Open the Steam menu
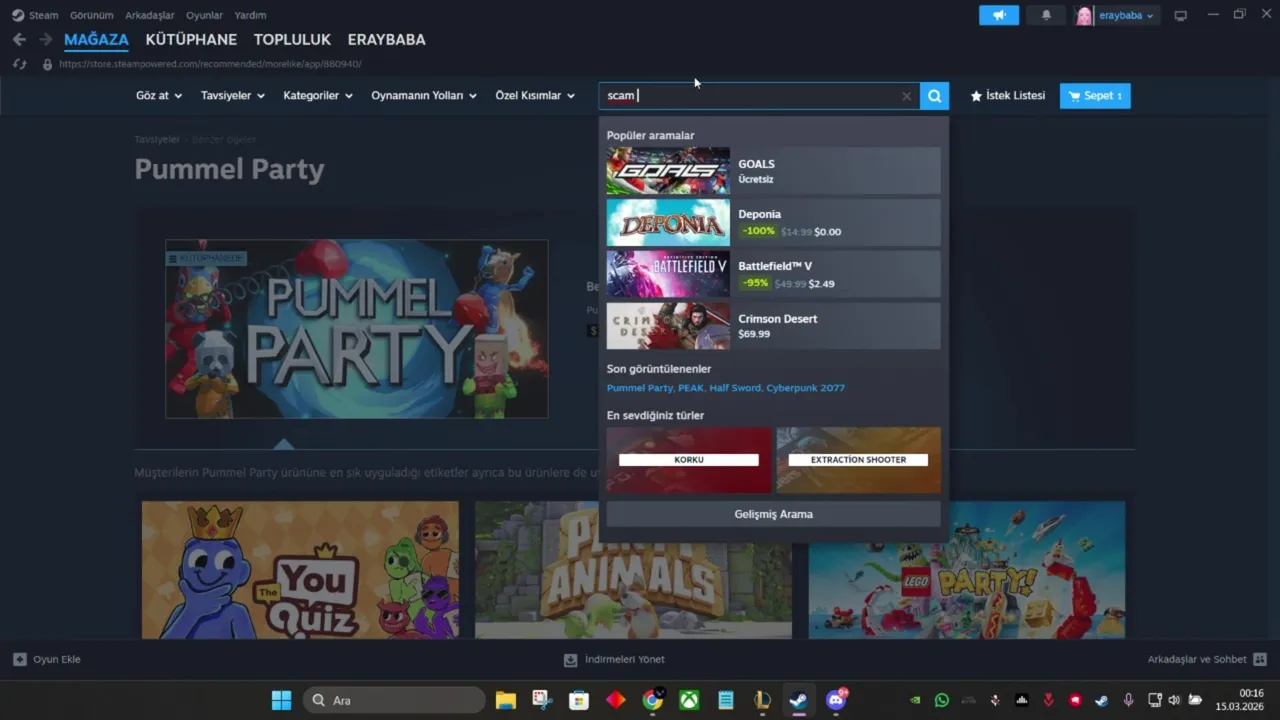Screen dimensions: 1280x720 tap(44, 15)
